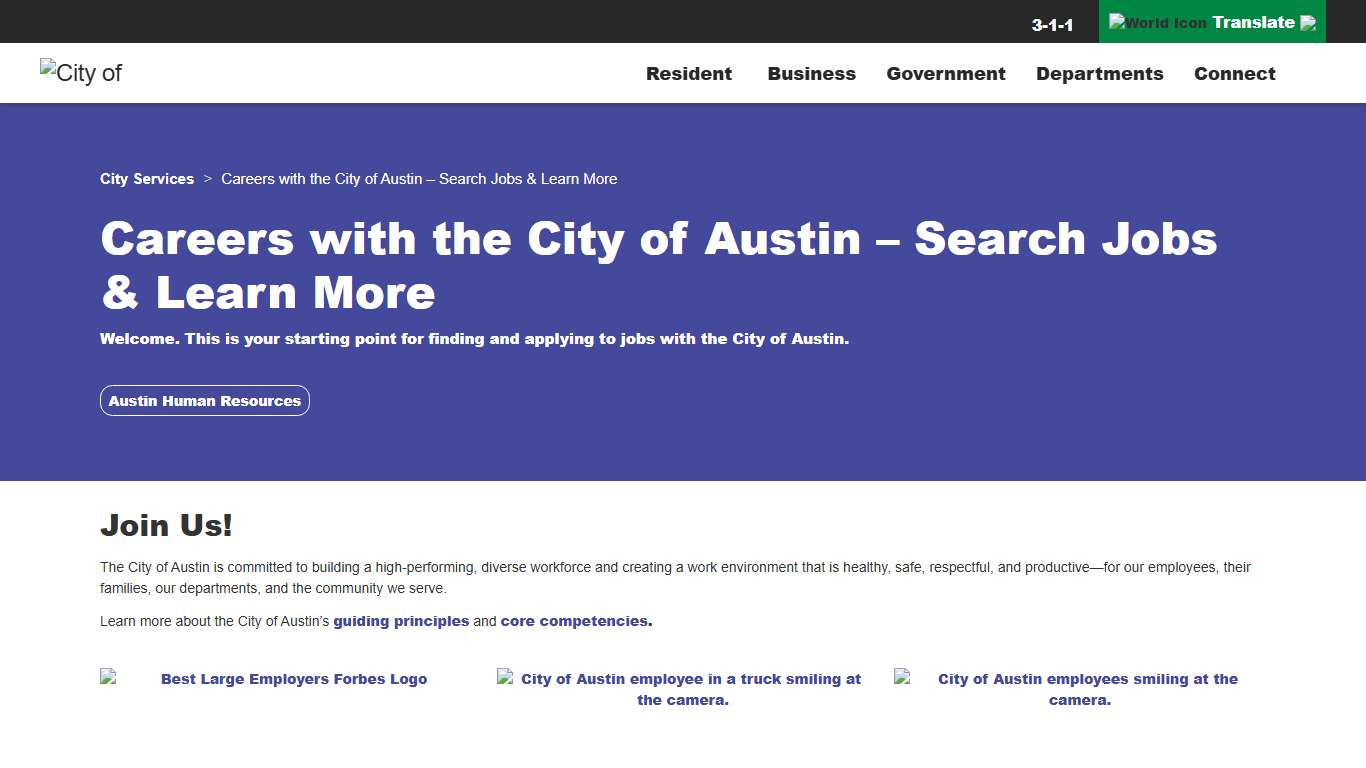
Task: Open the Connect menu
Action: pos(1234,73)
